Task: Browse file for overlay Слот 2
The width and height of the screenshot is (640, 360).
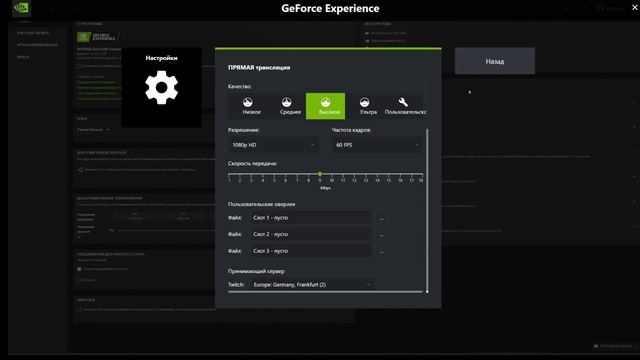Action: [x=382, y=235]
